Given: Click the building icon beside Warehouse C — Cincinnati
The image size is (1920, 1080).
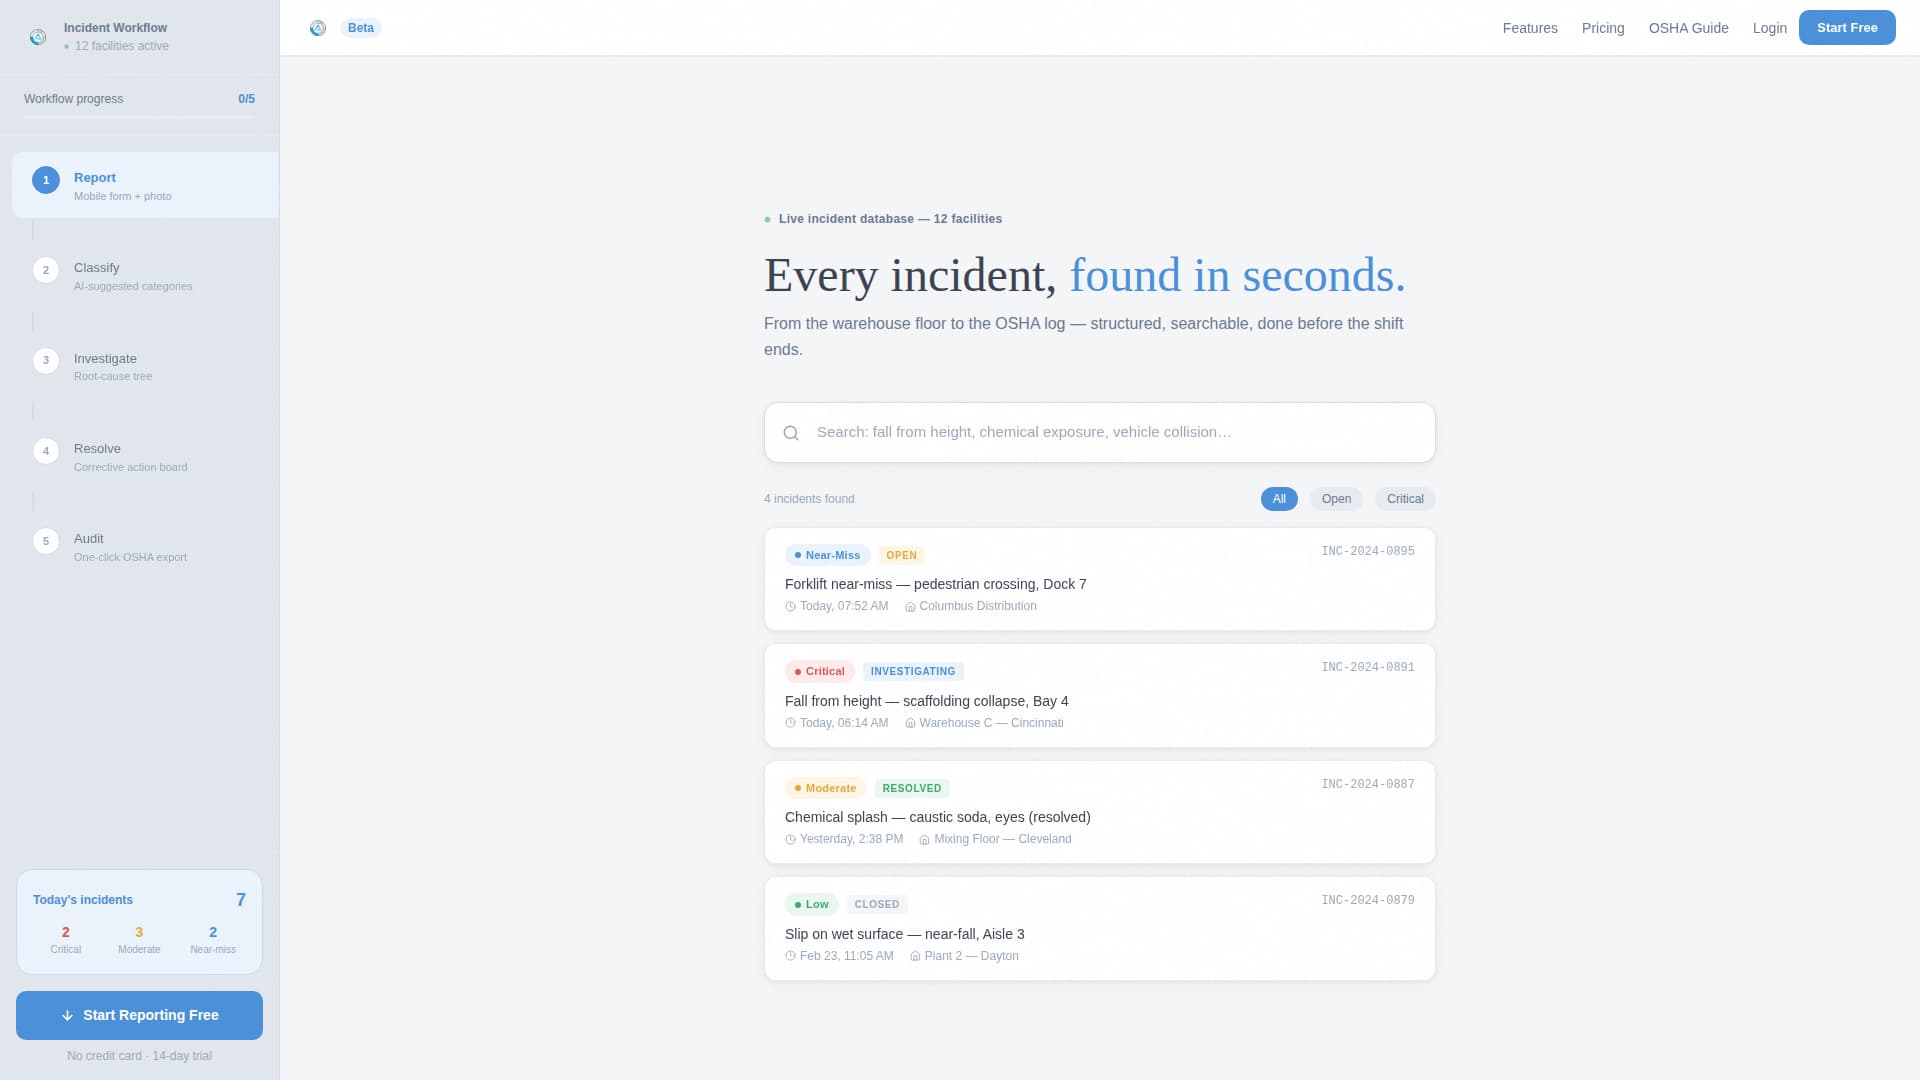Looking at the screenshot, I should pyautogui.click(x=910, y=724).
